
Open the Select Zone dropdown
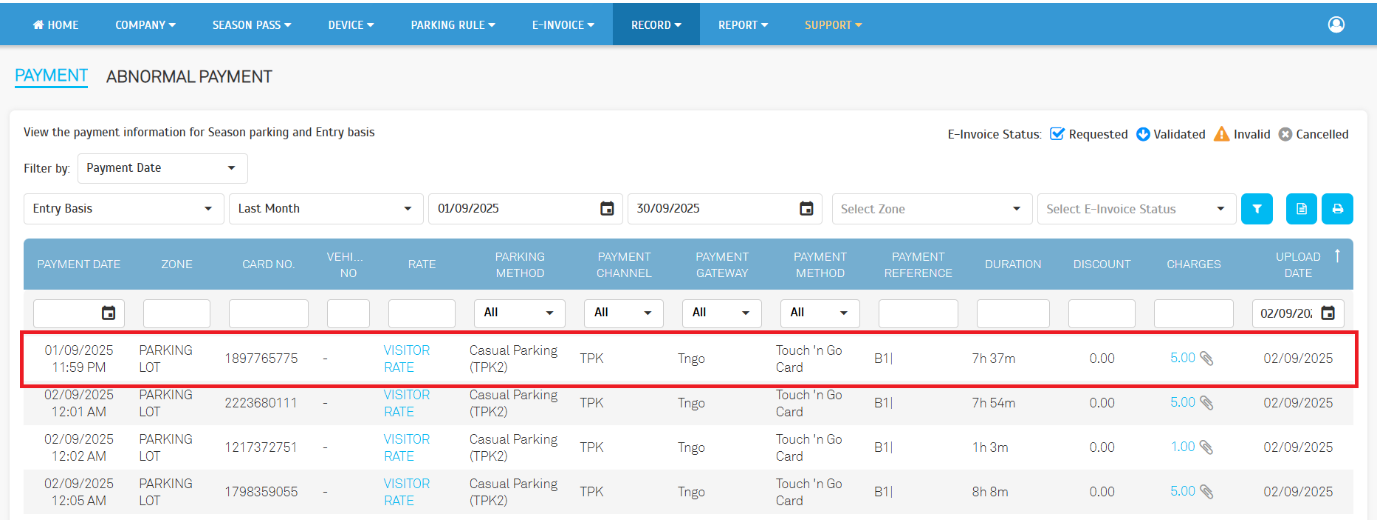[930, 209]
